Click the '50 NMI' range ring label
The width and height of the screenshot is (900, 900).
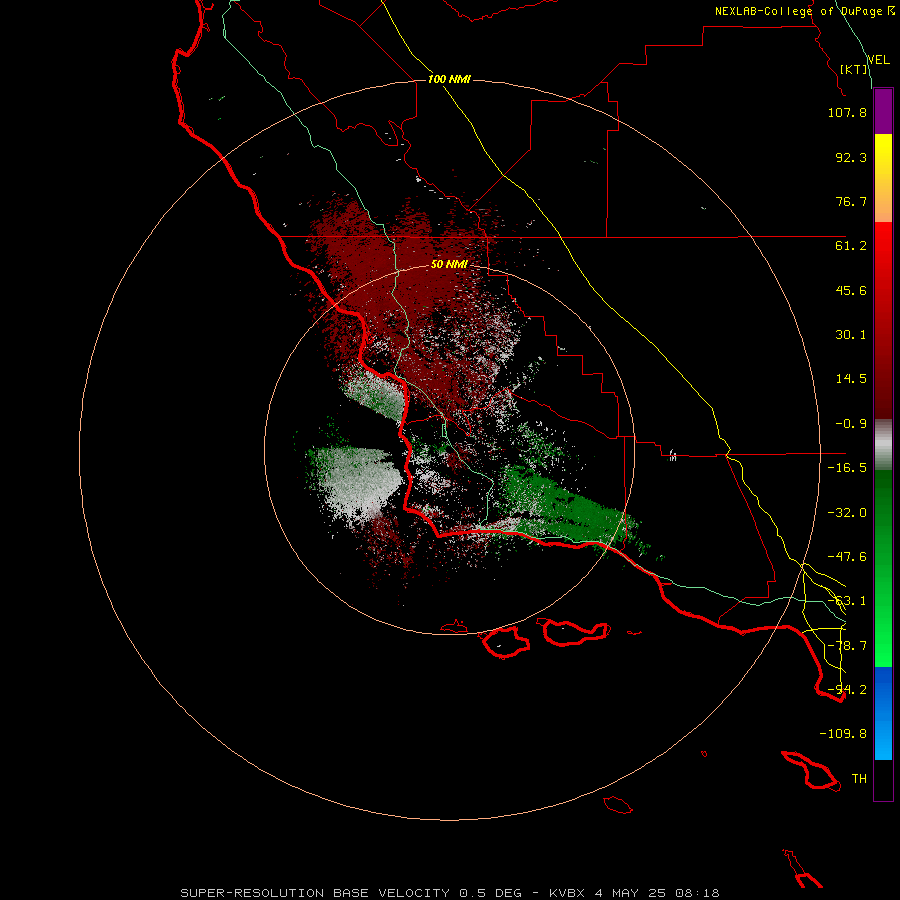point(449,264)
